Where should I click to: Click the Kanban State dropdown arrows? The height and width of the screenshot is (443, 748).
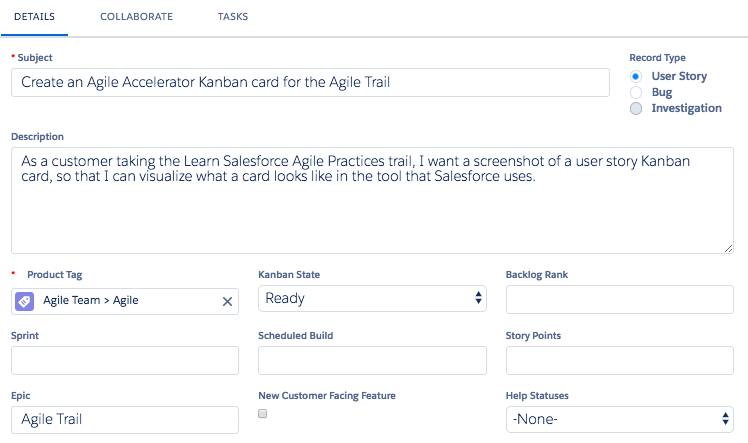478,298
